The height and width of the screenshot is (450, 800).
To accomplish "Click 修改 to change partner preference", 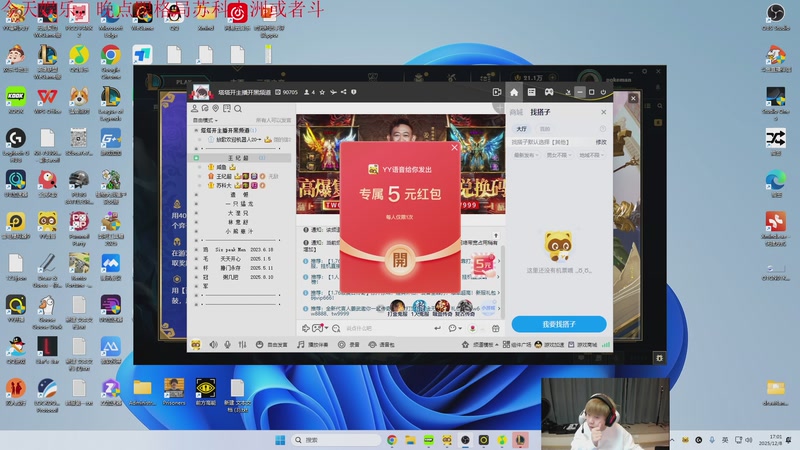I will pos(601,142).
